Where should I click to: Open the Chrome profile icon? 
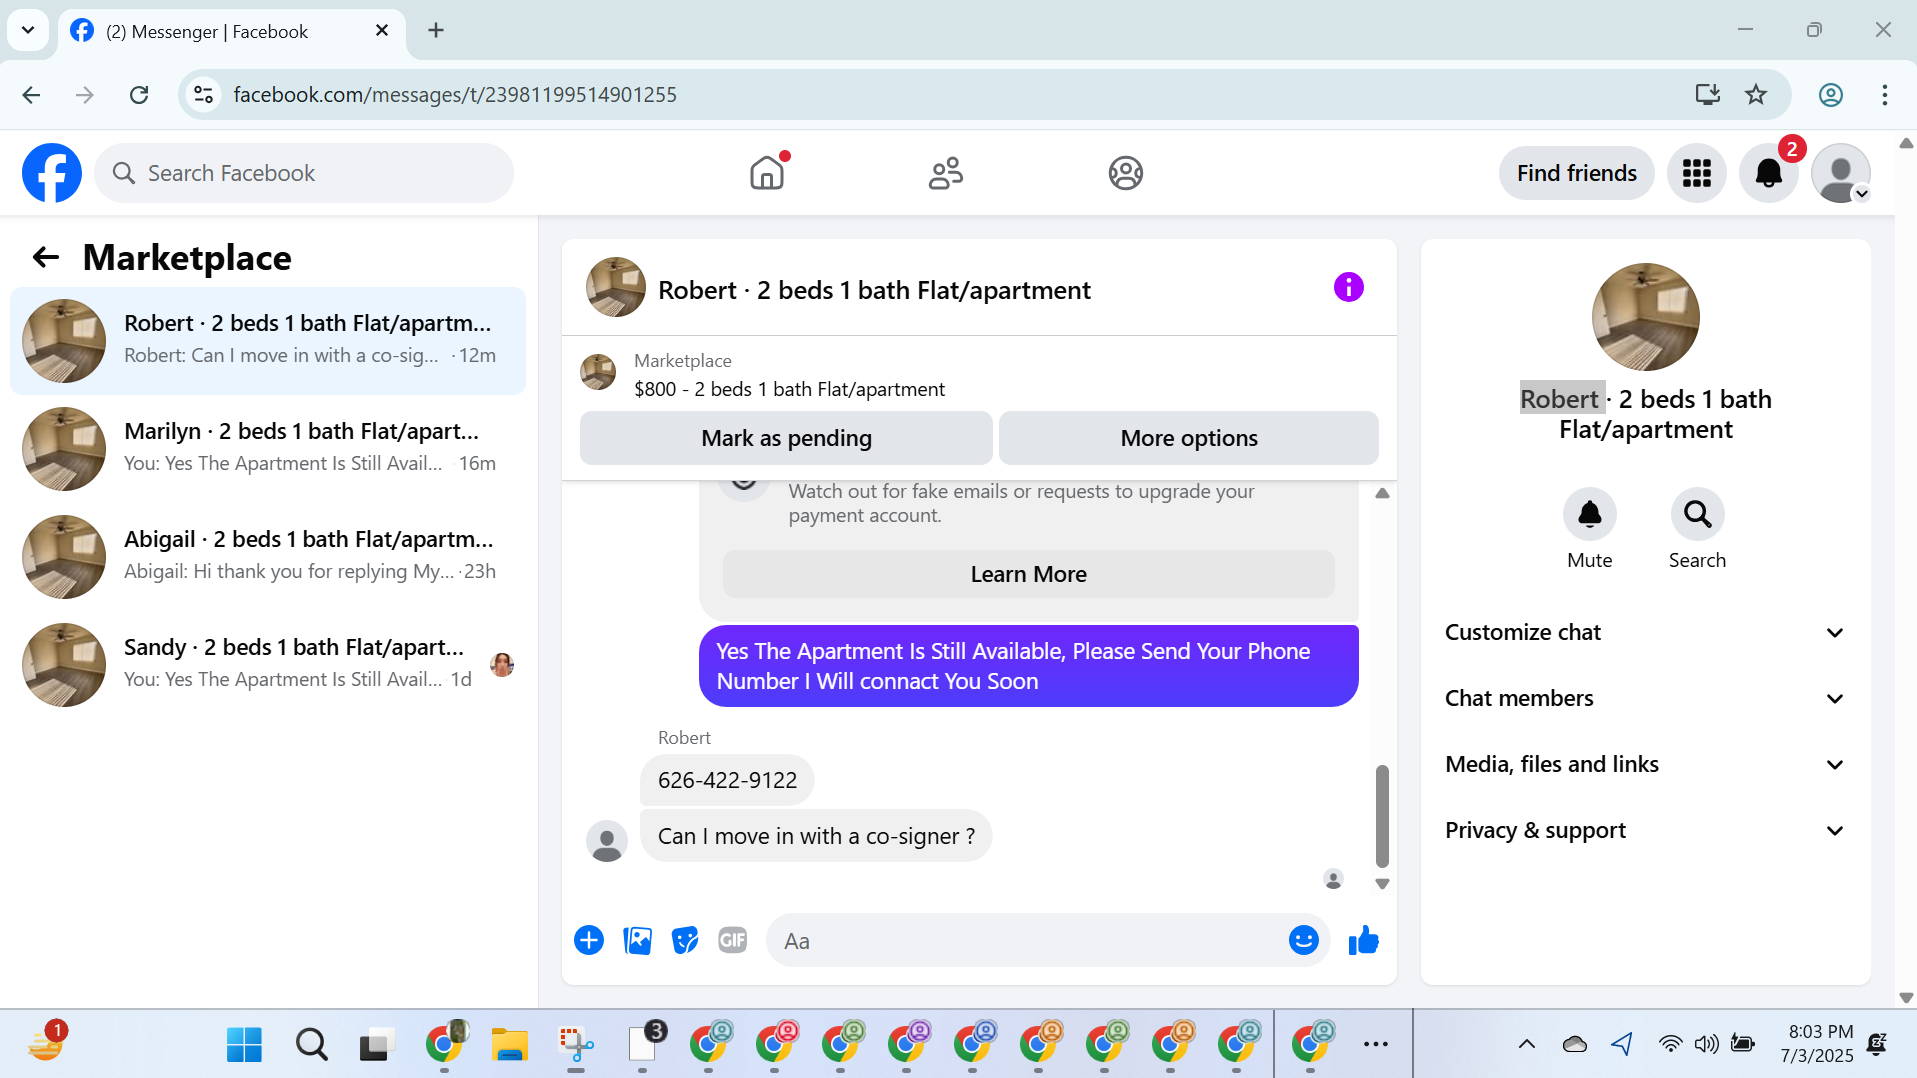click(x=1830, y=95)
